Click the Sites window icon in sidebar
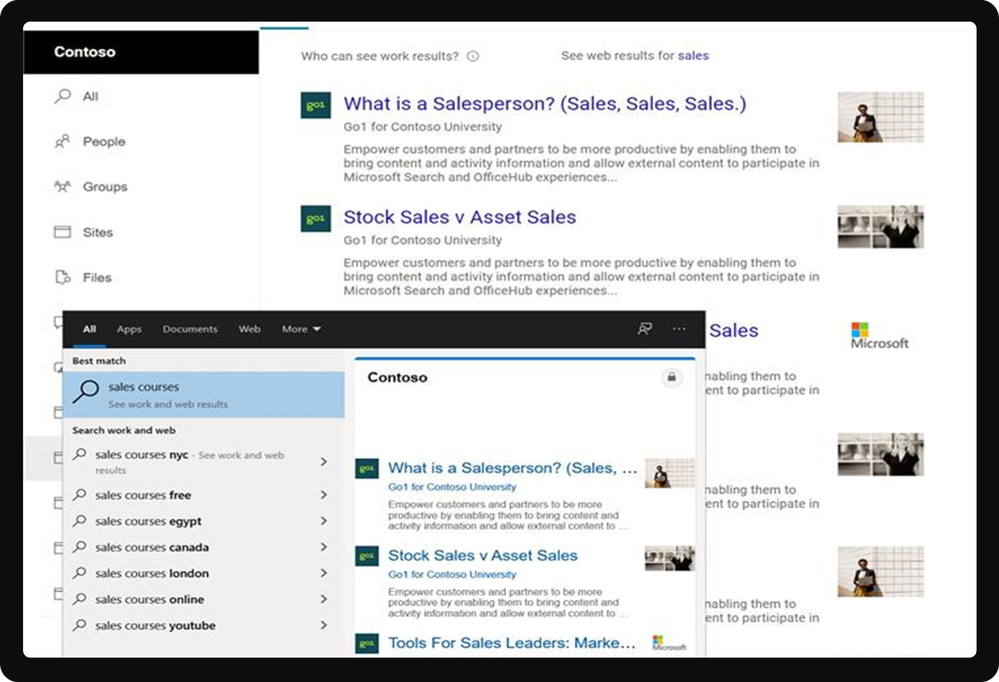This screenshot has height=682, width=999. pos(62,232)
